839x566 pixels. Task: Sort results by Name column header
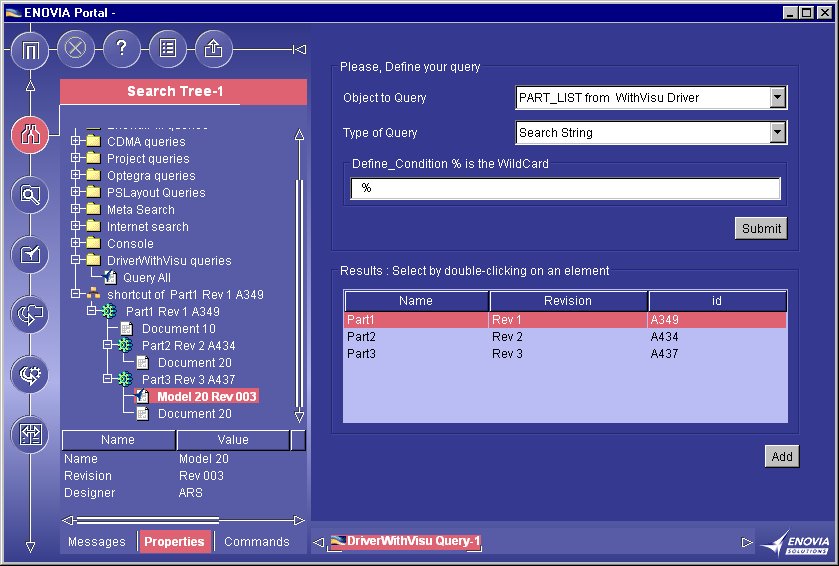pos(416,301)
